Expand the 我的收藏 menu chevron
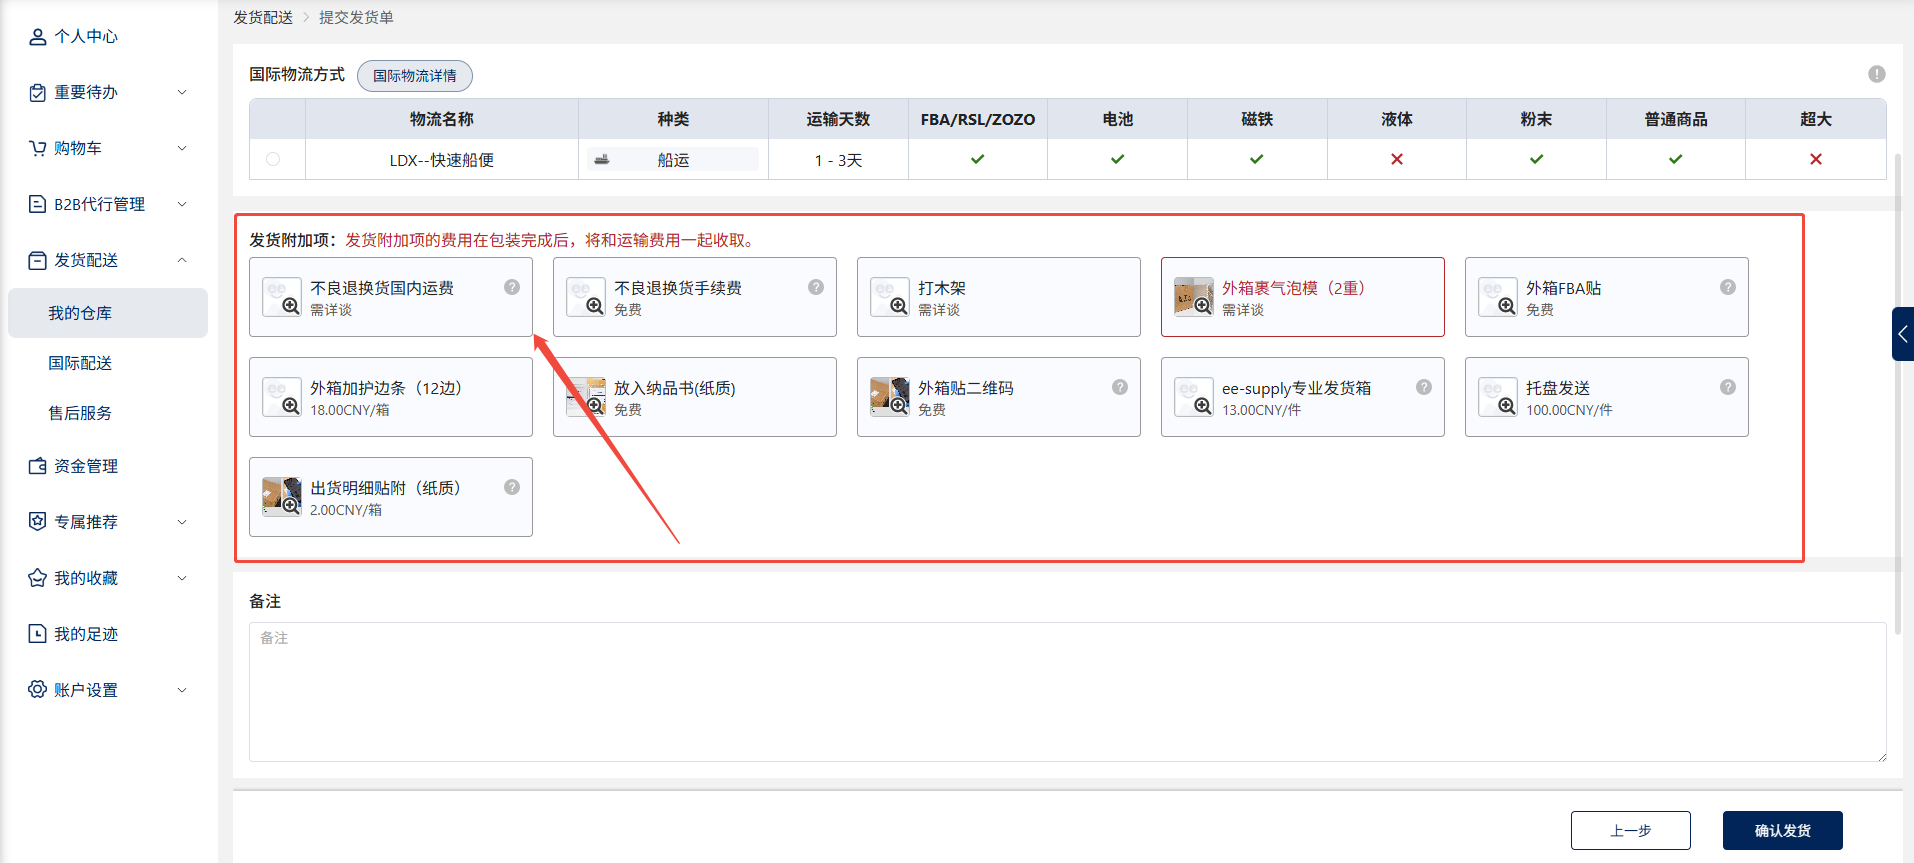Image resolution: width=1914 pixels, height=863 pixels. click(182, 578)
